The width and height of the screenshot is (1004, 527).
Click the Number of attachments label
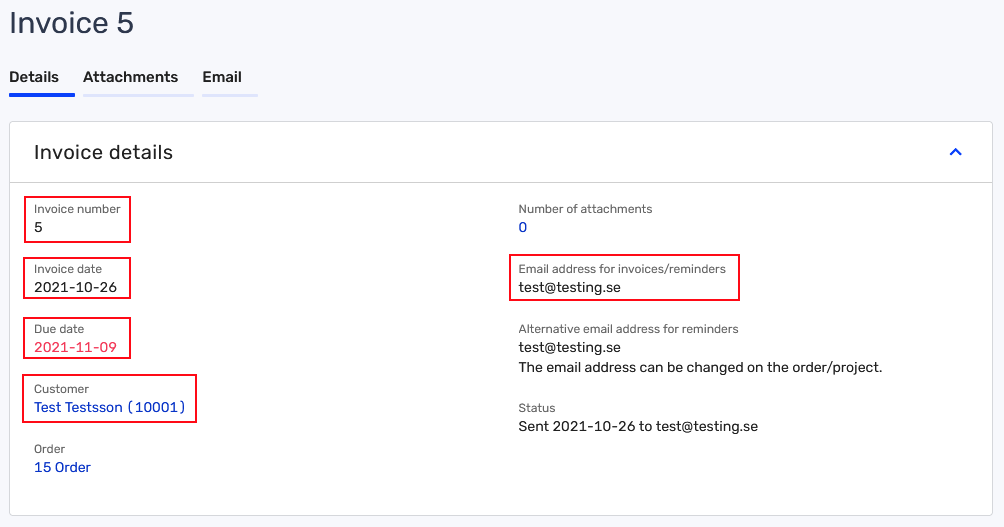[x=585, y=209]
